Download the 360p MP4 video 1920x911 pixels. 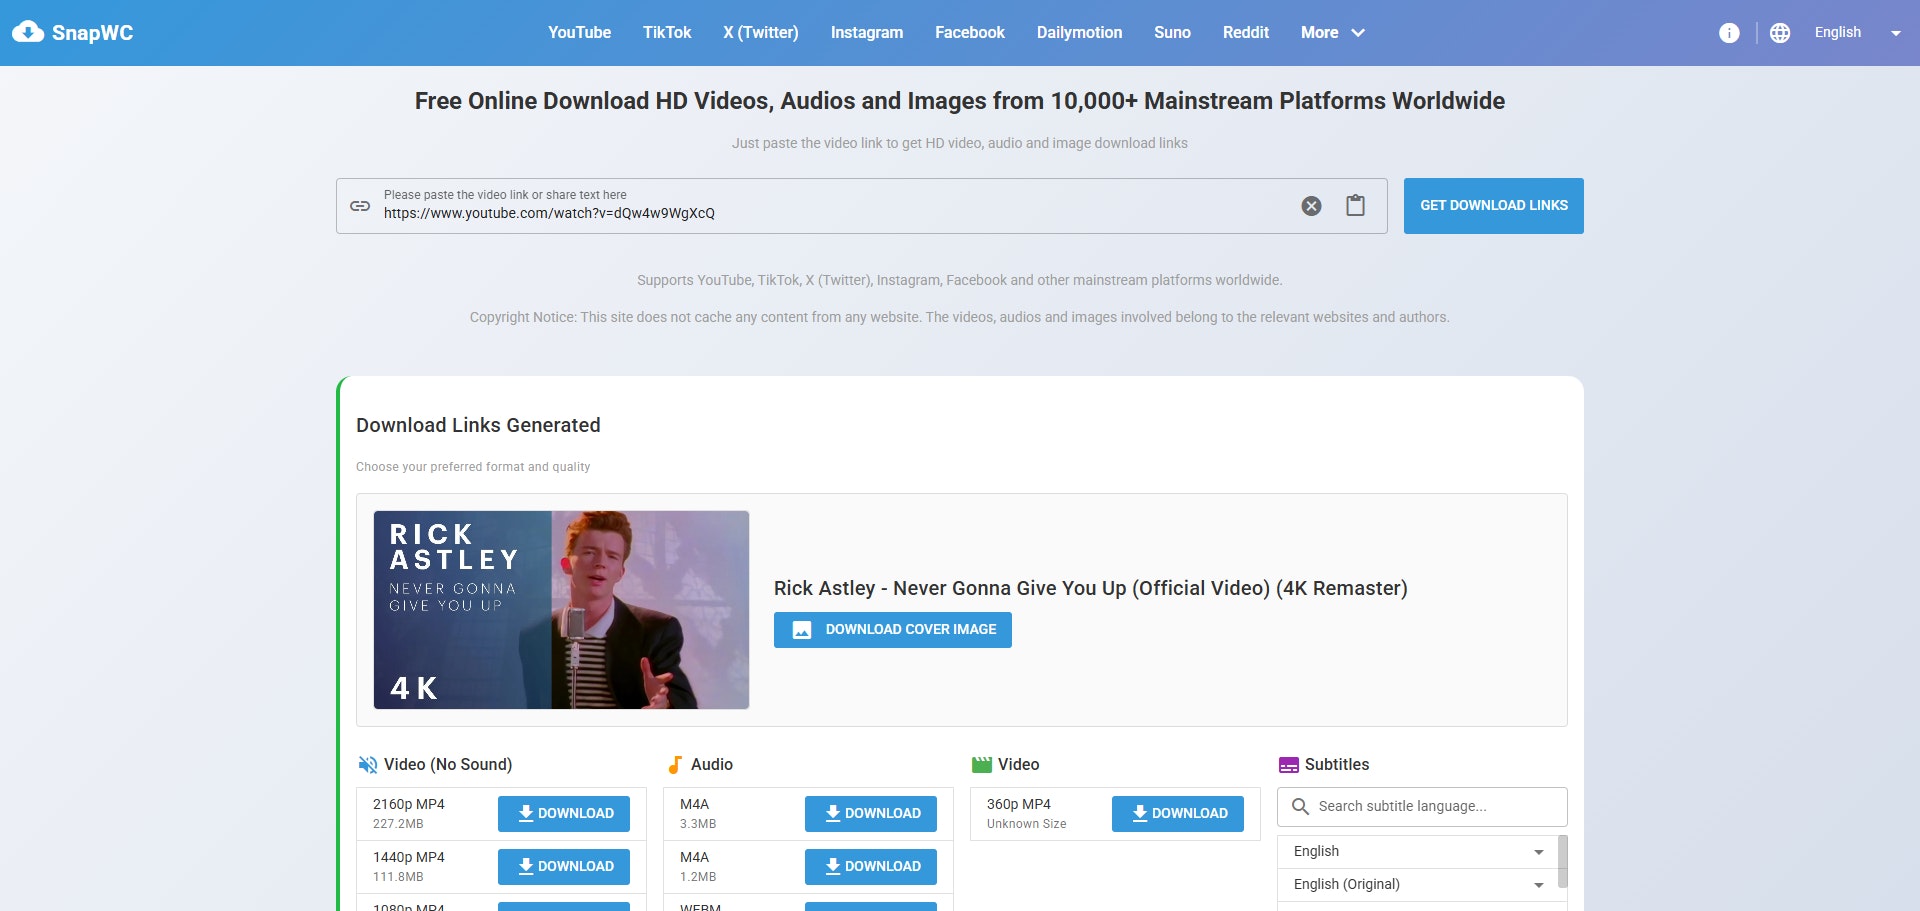point(1178,814)
